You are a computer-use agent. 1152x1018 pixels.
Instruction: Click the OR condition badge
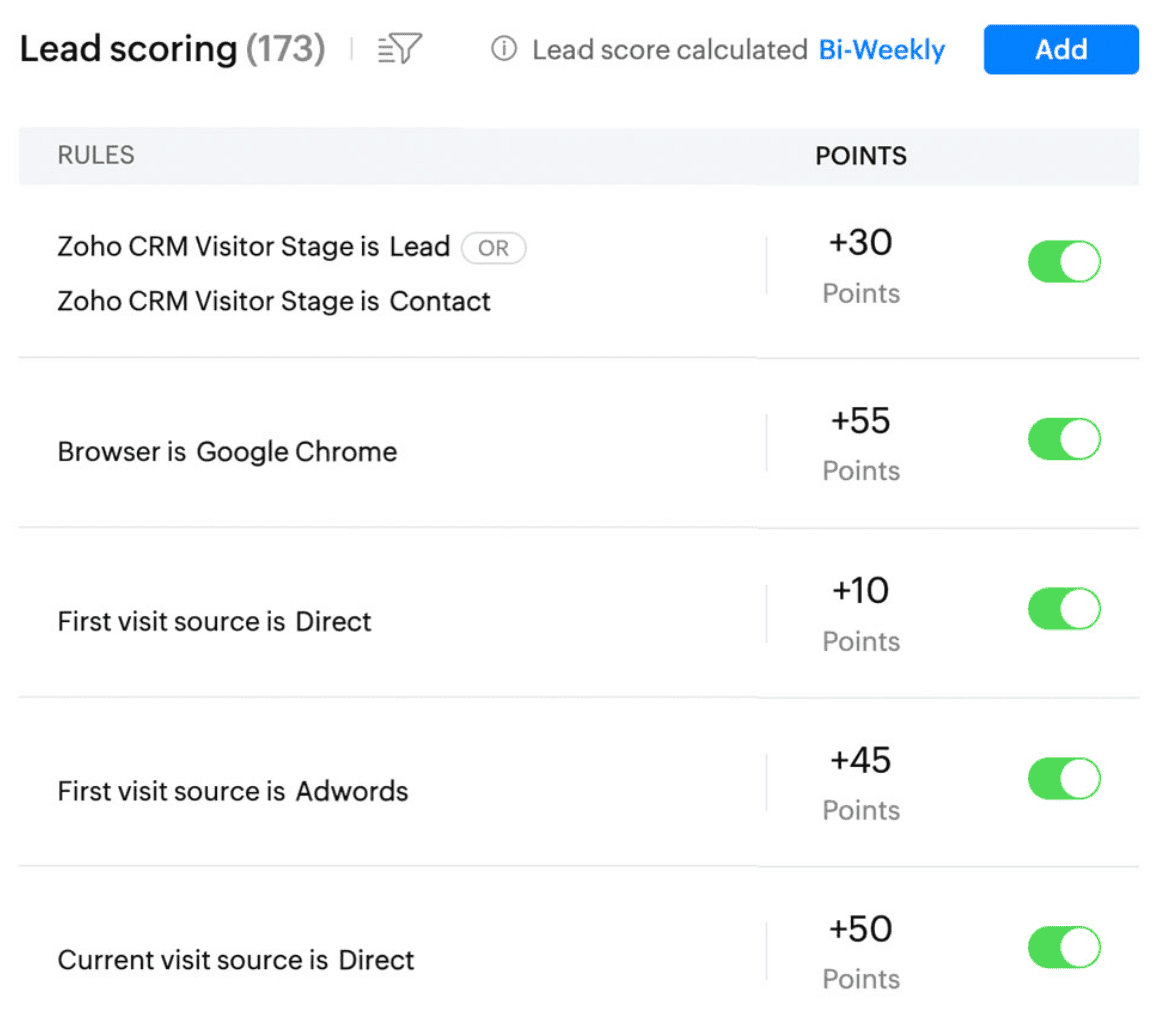493,248
